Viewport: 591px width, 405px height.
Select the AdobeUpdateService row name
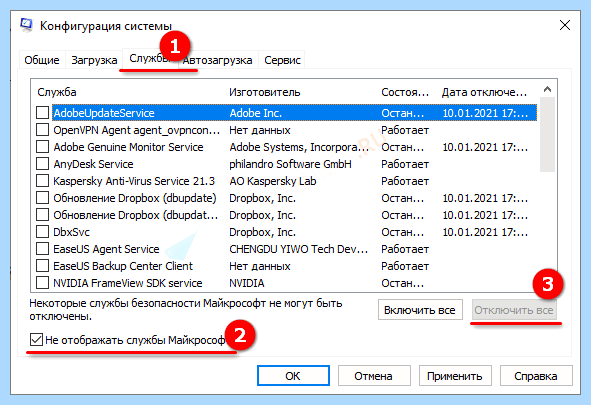[x=104, y=113]
